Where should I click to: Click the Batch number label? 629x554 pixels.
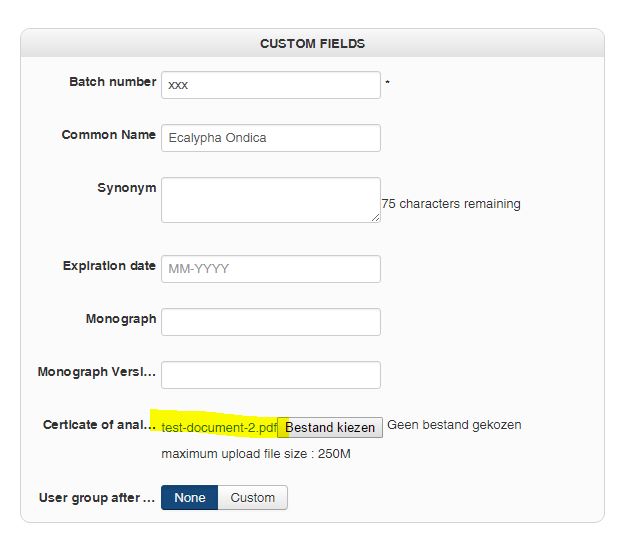(112, 82)
